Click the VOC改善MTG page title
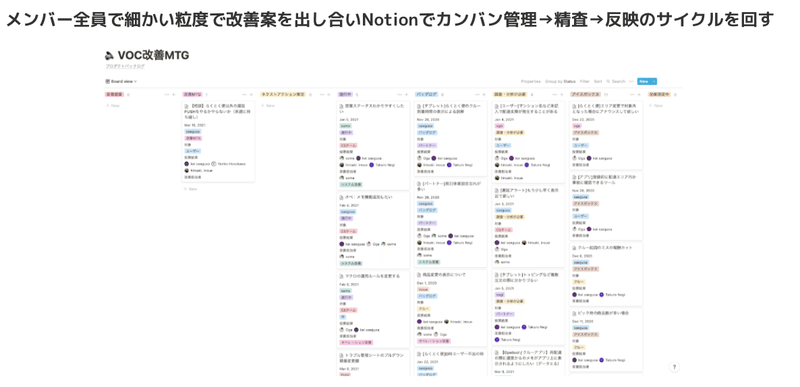 click(153, 56)
